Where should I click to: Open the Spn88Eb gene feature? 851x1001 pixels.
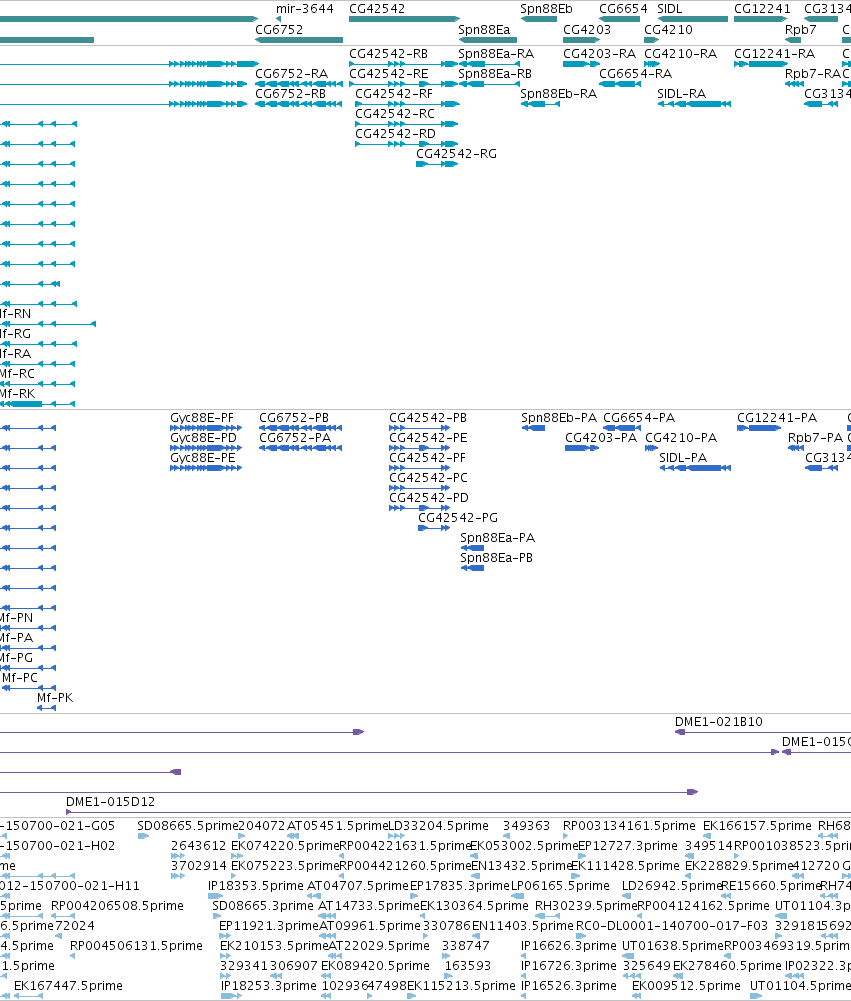click(x=539, y=19)
